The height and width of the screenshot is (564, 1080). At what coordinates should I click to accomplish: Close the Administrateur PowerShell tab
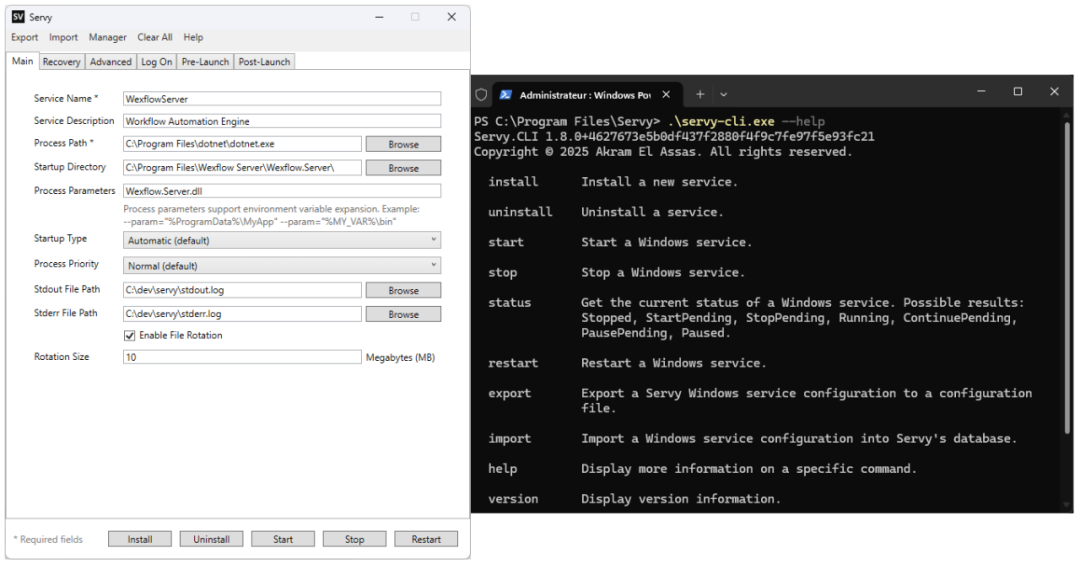click(x=666, y=94)
